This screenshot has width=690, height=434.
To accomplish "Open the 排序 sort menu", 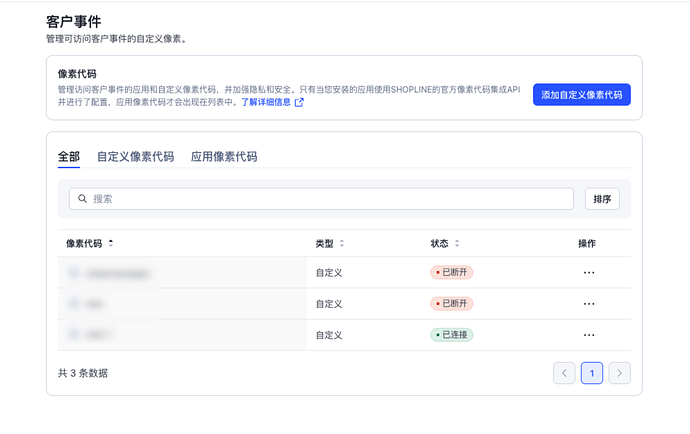I will [602, 199].
